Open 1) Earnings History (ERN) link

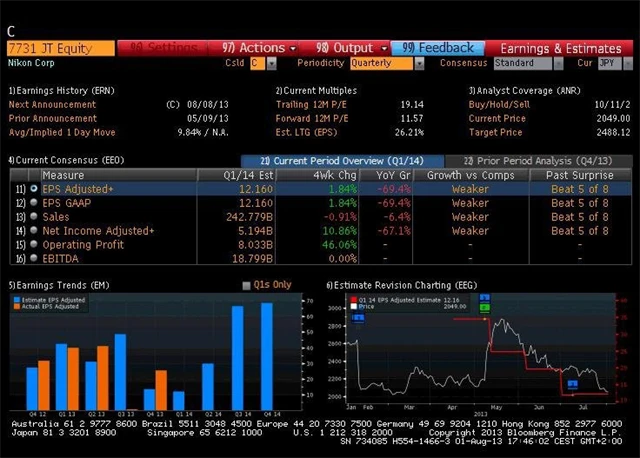62,91
